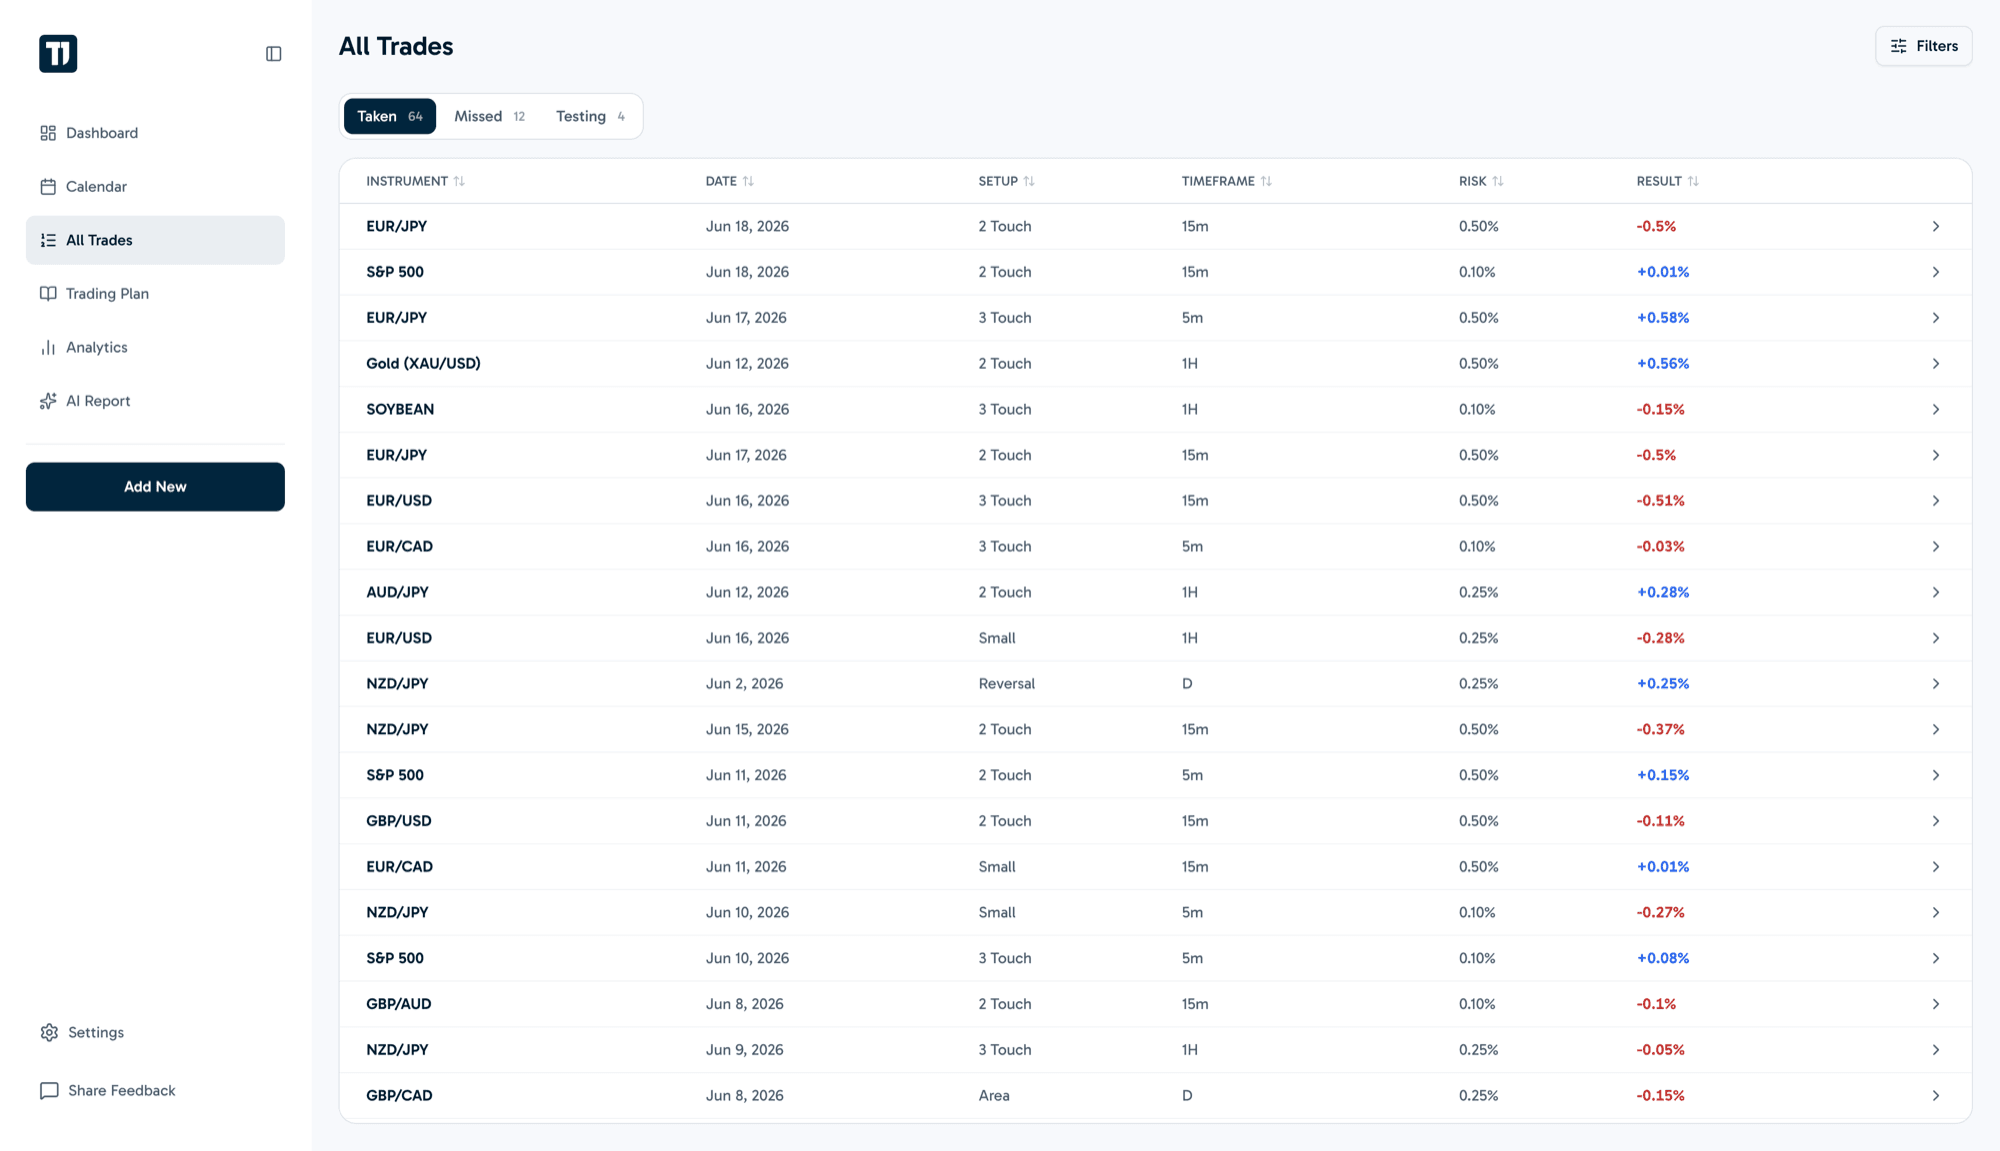Click the Jun 15, 2026 date cell

pos(747,730)
